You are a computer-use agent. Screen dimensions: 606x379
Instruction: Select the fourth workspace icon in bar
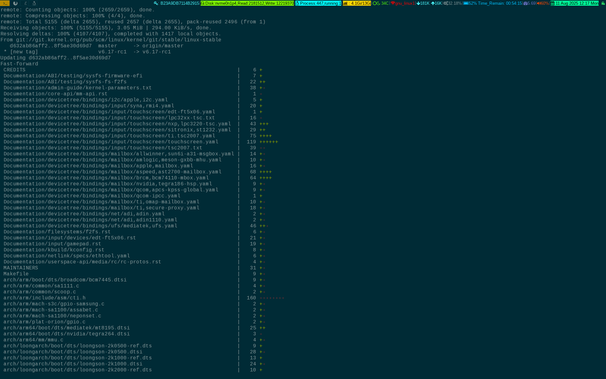[x=34, y=3]
